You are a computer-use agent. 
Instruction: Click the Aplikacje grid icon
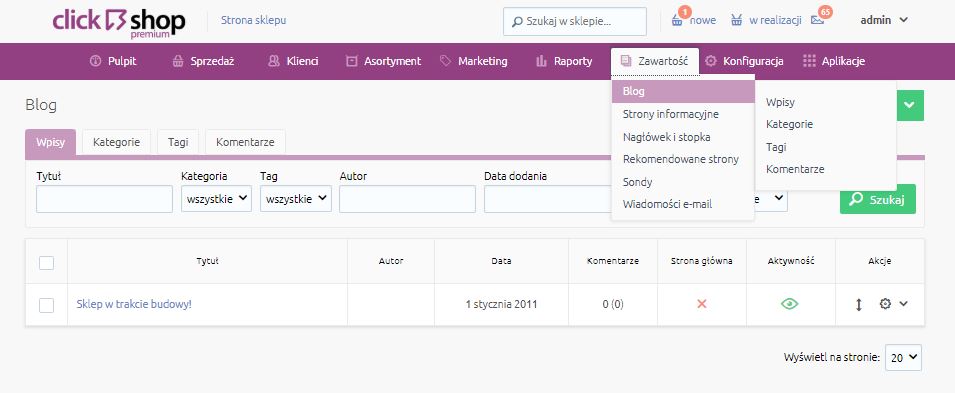809,61
